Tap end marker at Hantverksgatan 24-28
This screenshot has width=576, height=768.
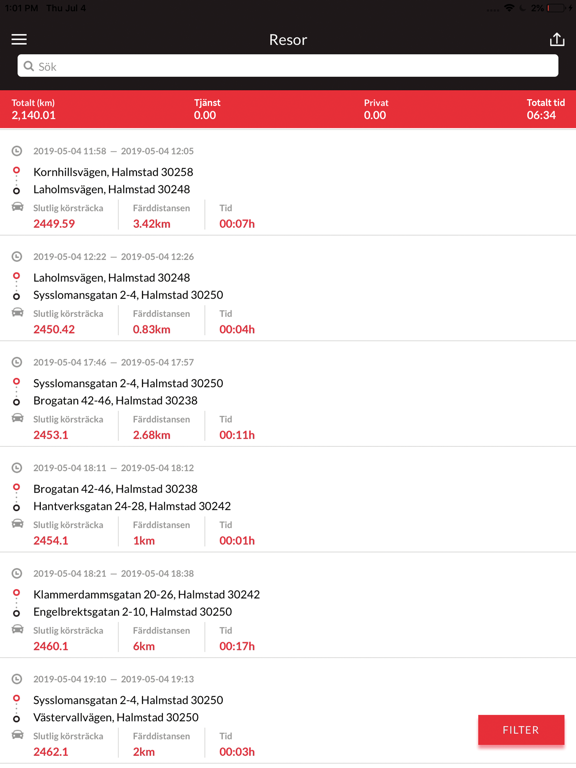[16, 507]
